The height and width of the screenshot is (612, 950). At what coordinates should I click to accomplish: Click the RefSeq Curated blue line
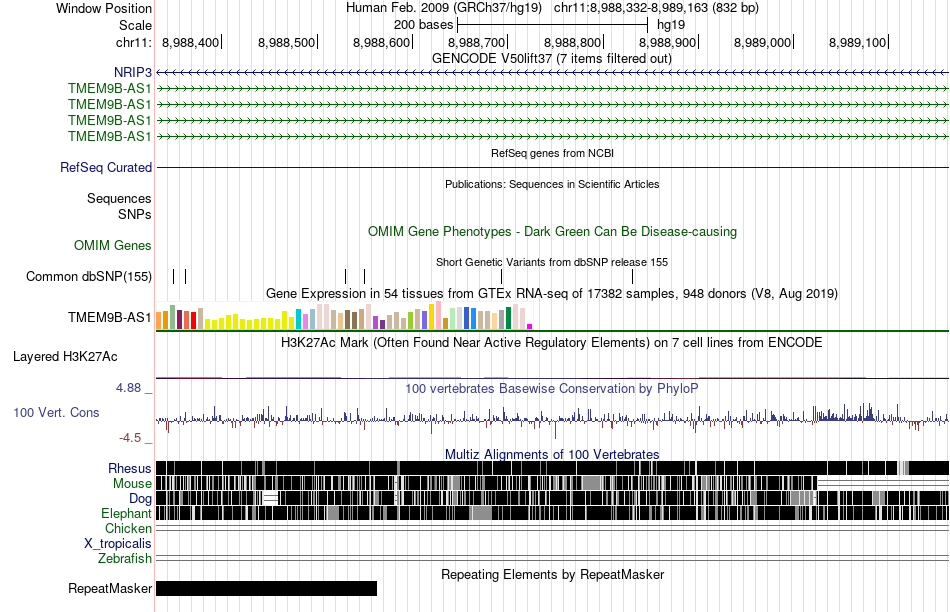553,167
